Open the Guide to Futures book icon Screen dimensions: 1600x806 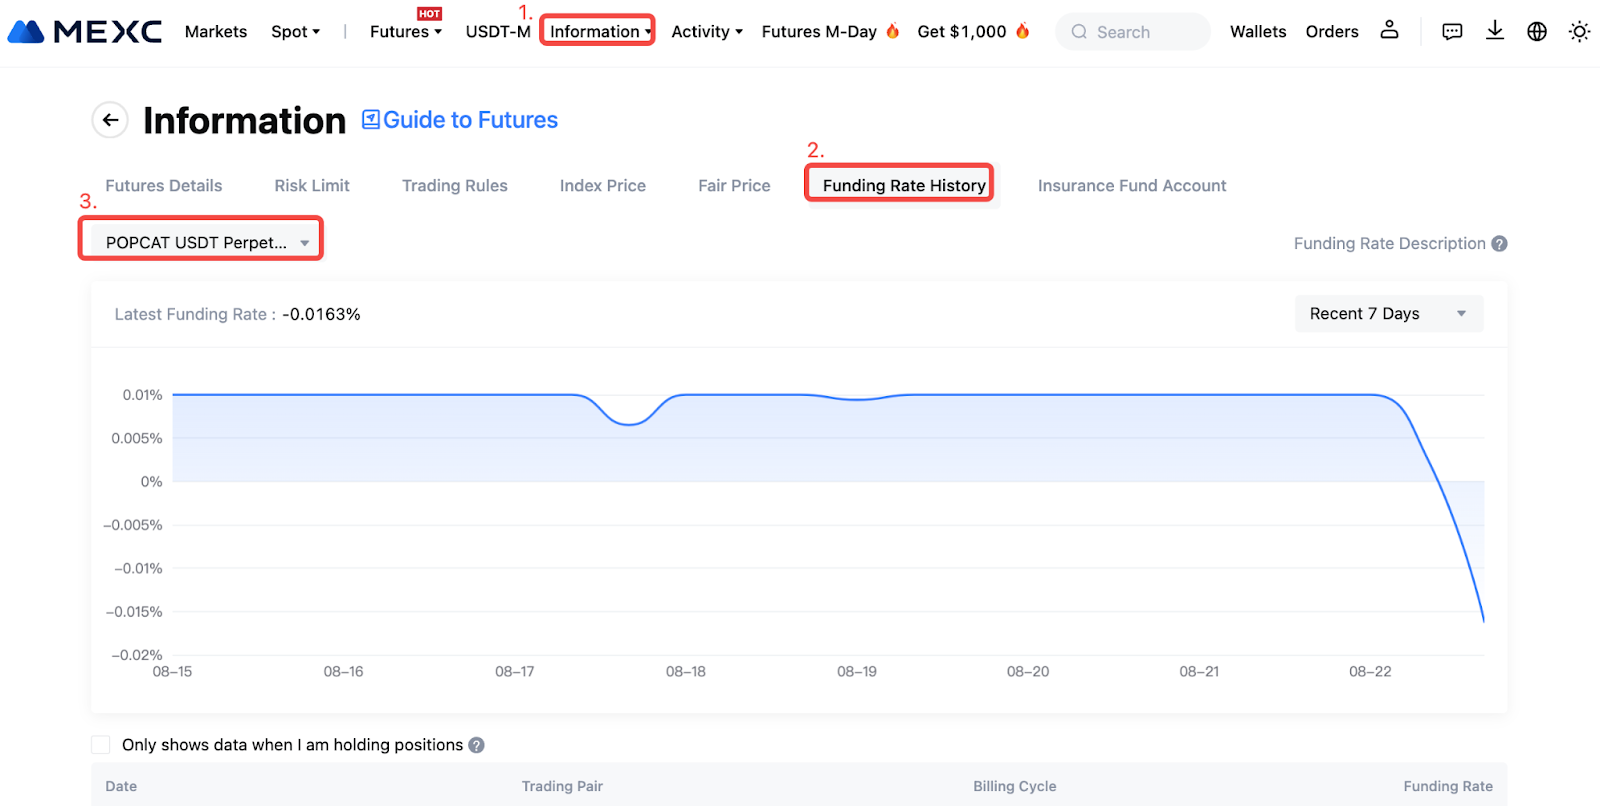370,120
